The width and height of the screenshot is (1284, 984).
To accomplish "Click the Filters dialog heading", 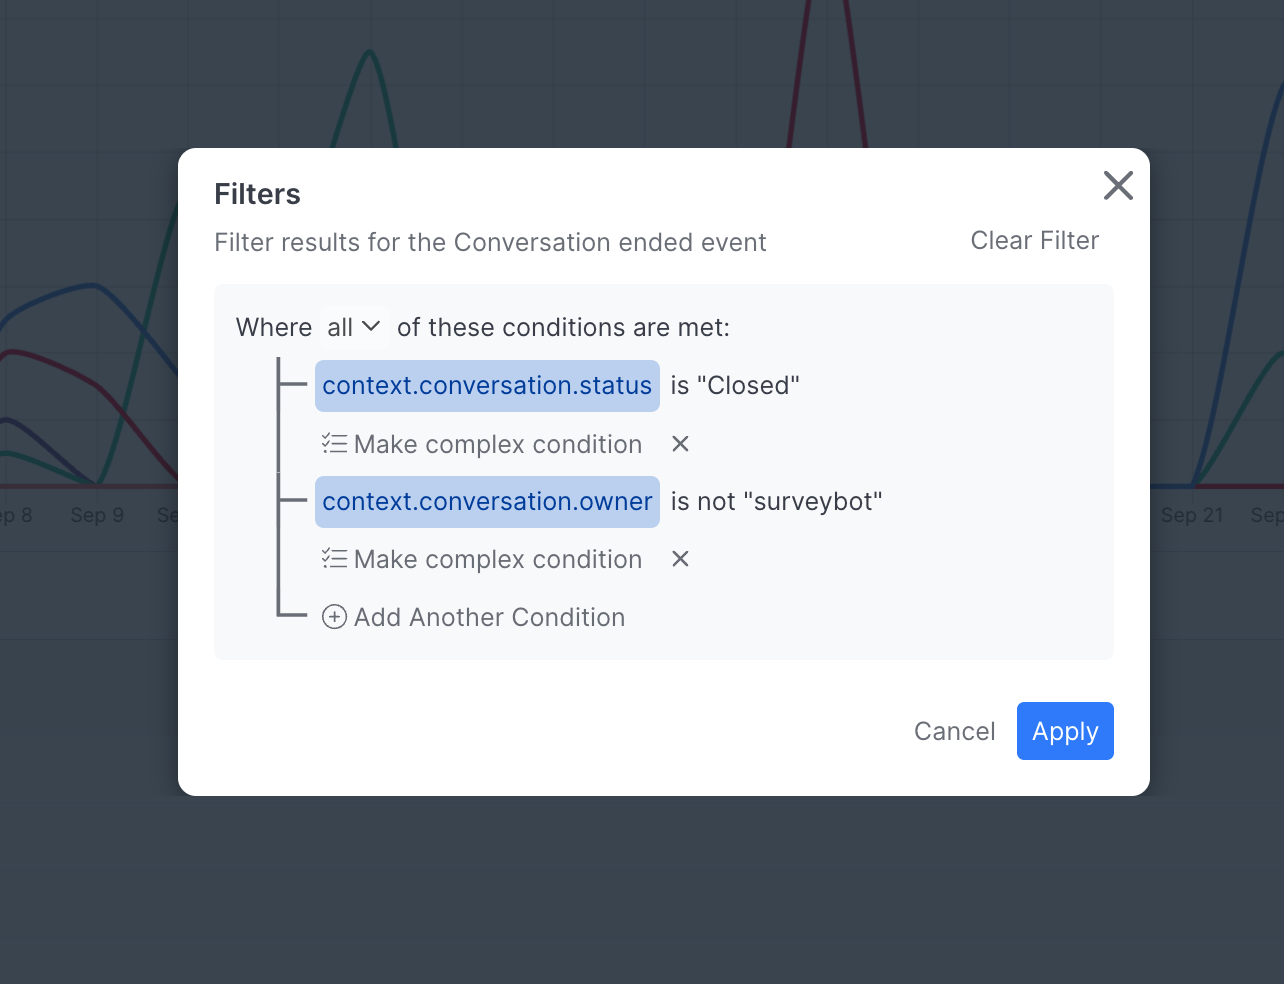I will [x=257, y=194].
